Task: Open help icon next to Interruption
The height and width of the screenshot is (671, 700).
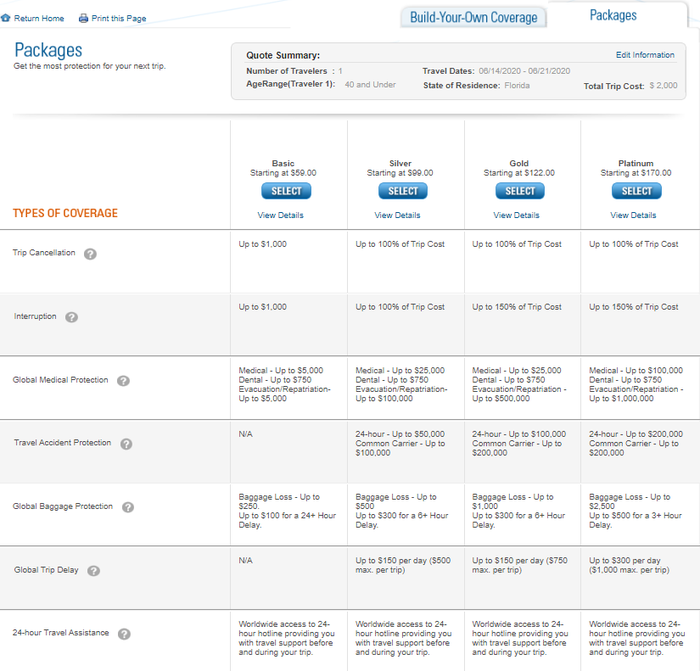Action: [71, 317]
